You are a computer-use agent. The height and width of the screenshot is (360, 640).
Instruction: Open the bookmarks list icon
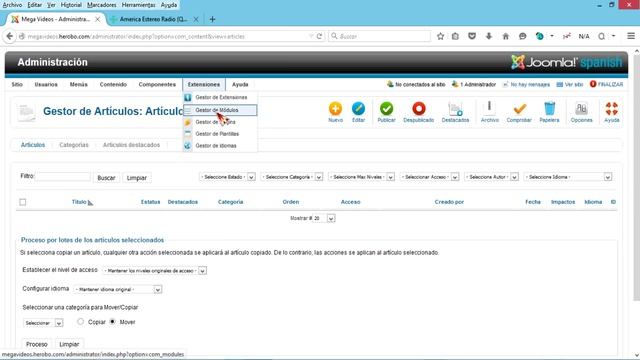pos(455,36)
